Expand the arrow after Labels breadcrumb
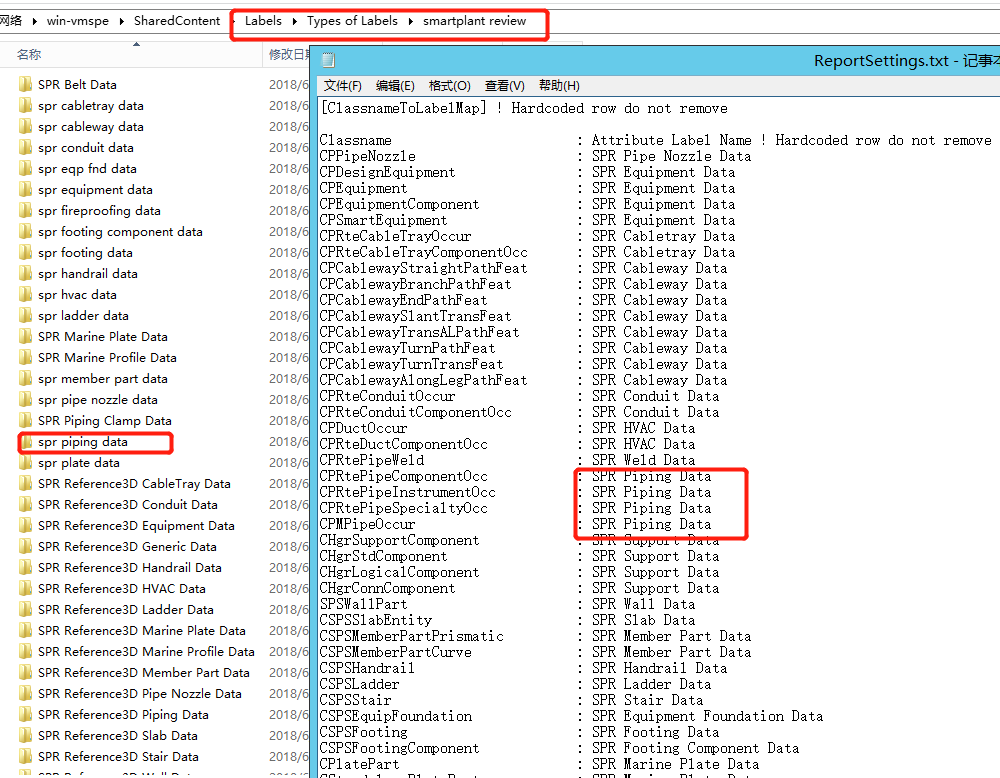This screenshot has height=778, width=1000. (295, 21)
